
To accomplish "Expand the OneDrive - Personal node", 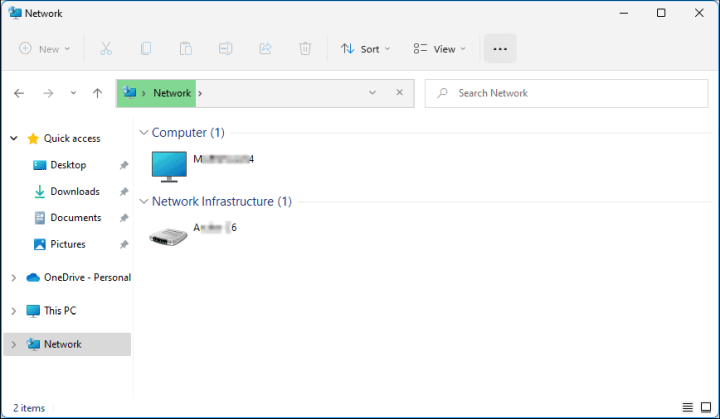I will (x=14, y=277).
